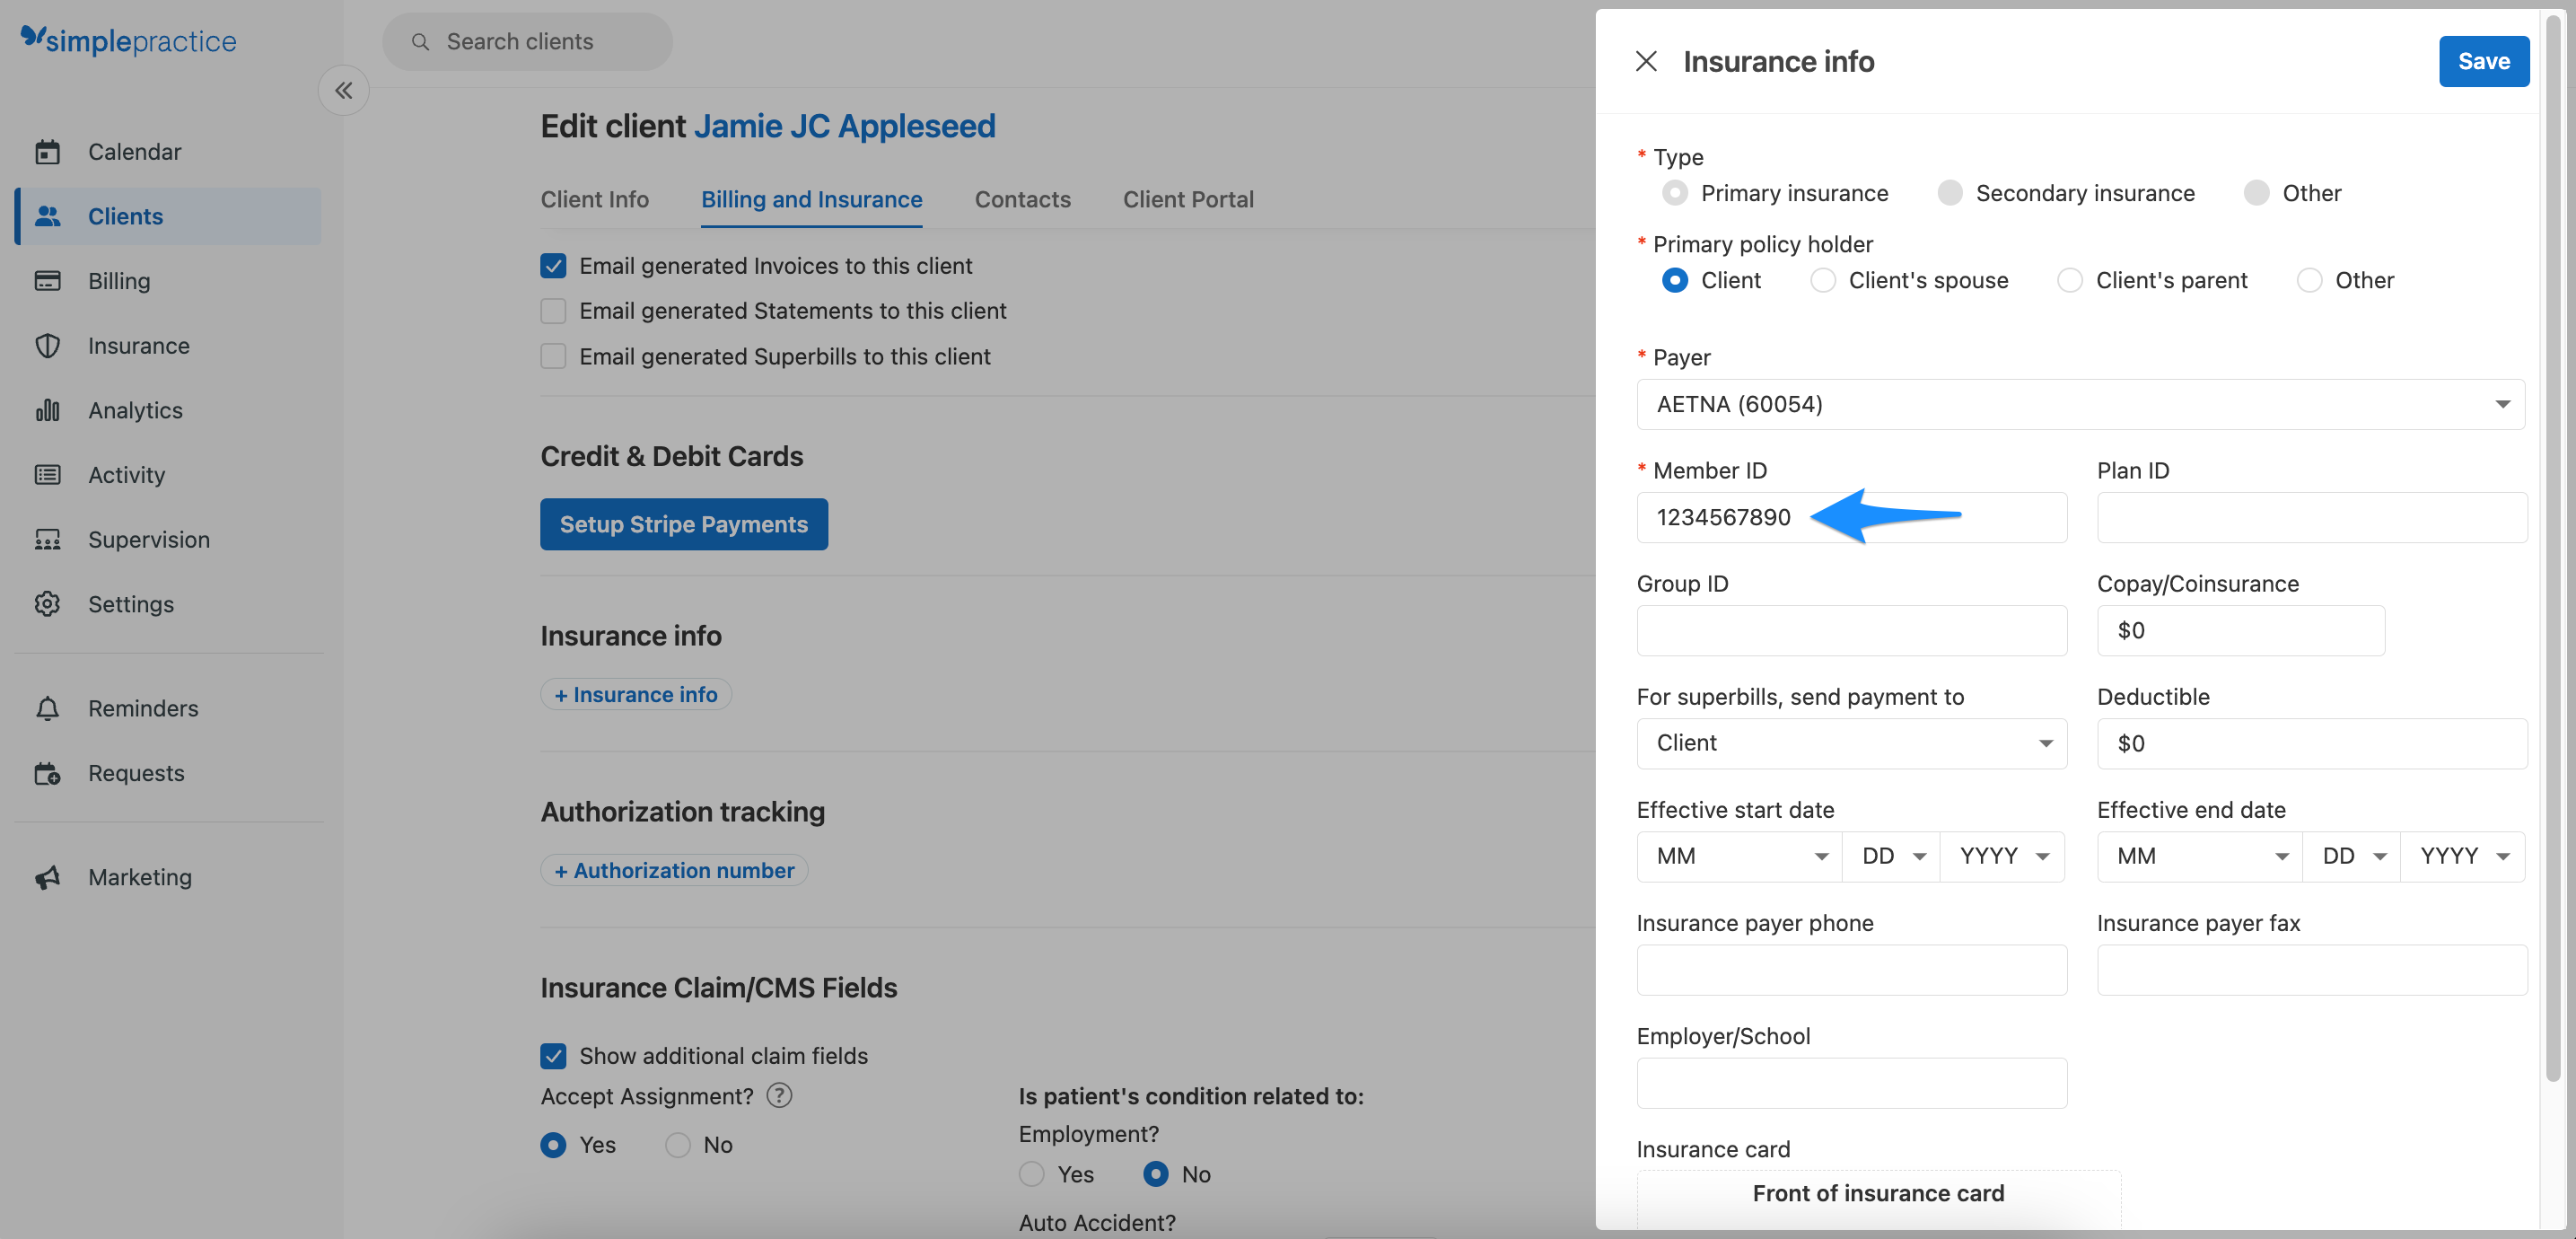Check Email generated Superbills to this client
This screenshot has height=1239, width=2576.
coord(553,357)
